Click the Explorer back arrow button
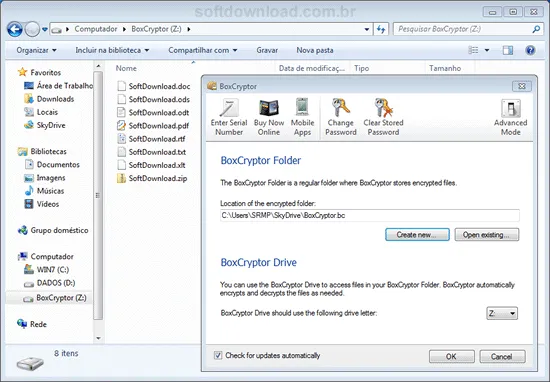Image resolution: width=550 pixels, height=382 pixels. click(x=15, y=29)
